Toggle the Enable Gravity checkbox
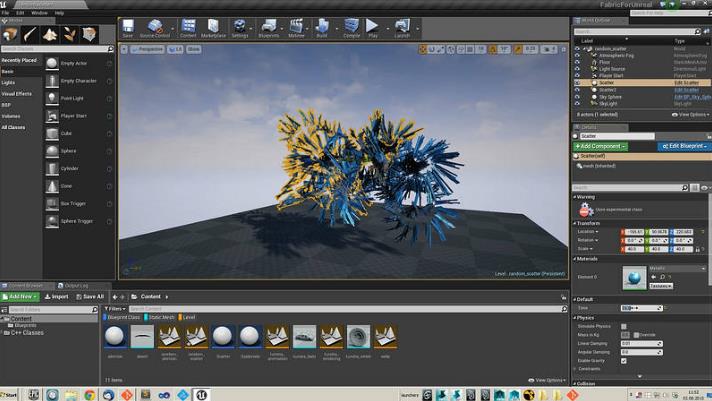Screen dimensions: 712x401 (x=624, y=360)
